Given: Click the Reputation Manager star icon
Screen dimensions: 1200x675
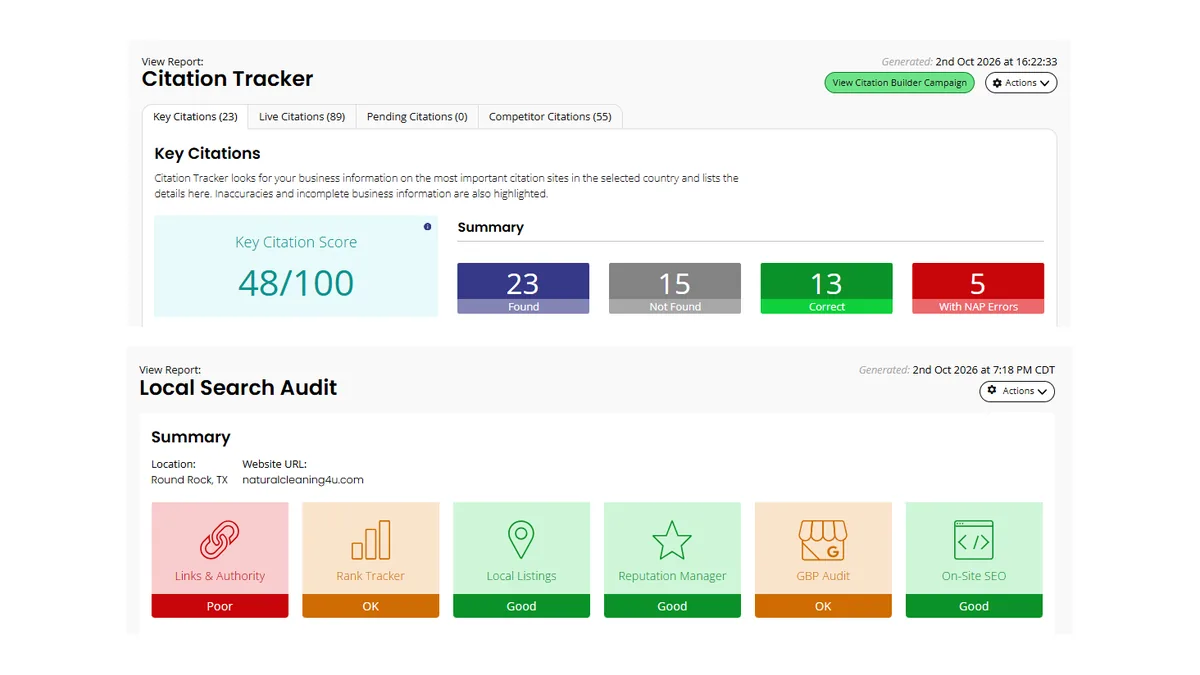Looking at the screenshot, I should tap(672, 540).
